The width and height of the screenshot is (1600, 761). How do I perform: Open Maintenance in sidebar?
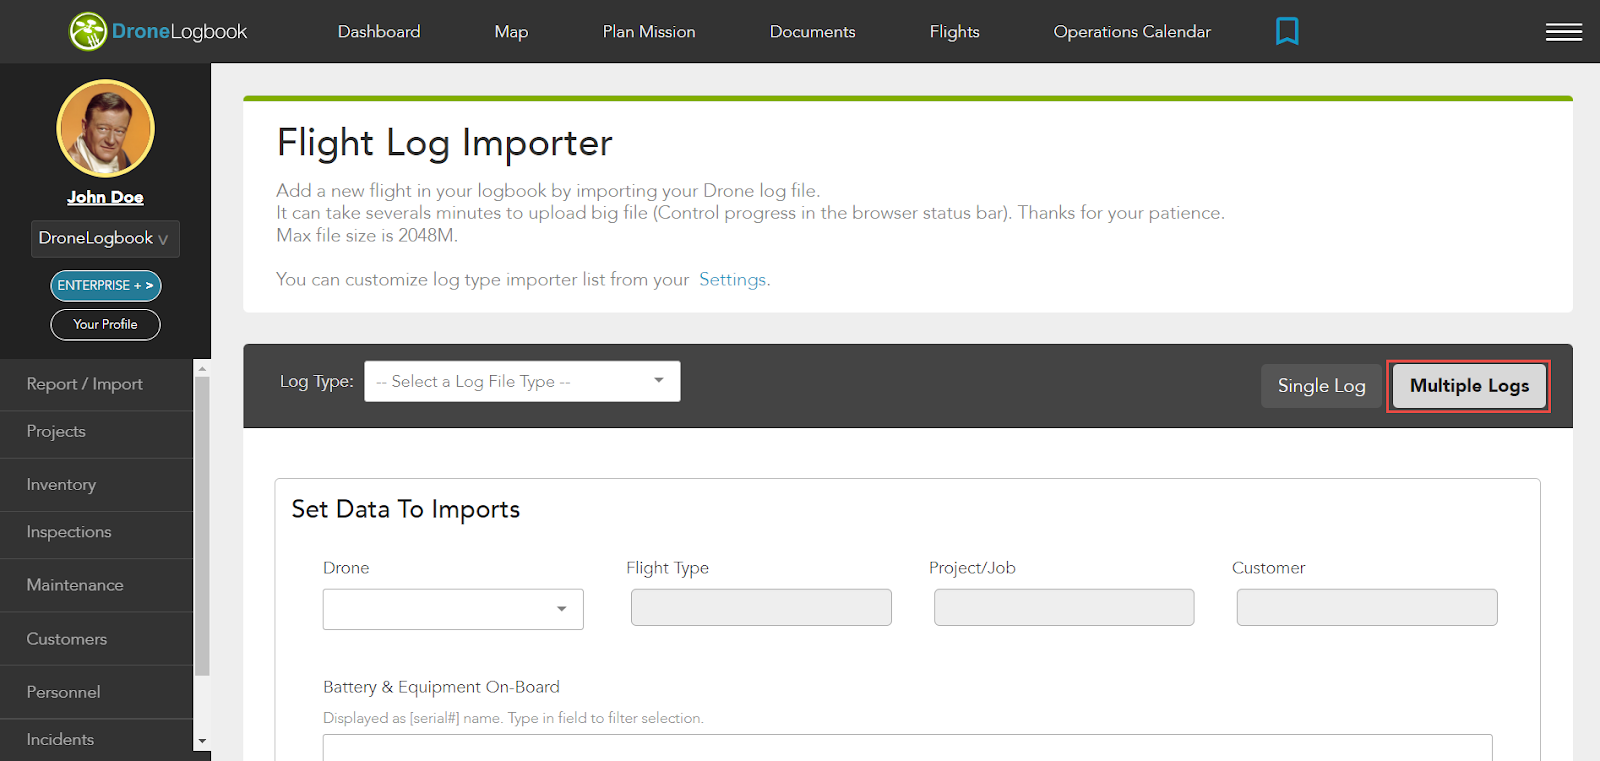[x=96, y=585]
